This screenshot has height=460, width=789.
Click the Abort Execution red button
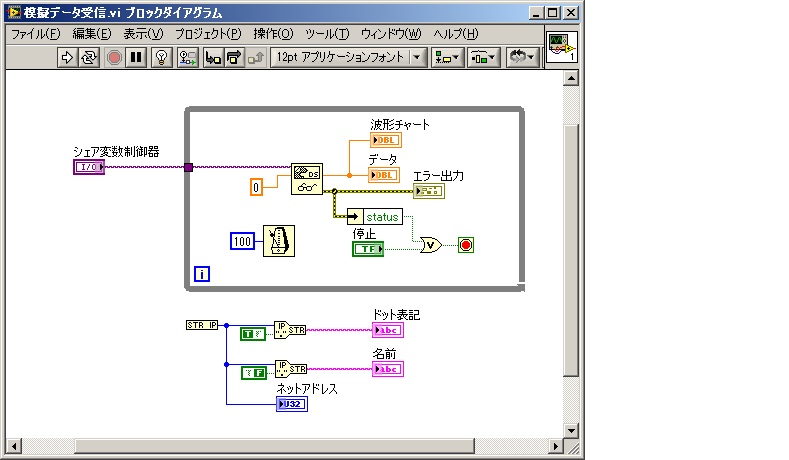114,57
